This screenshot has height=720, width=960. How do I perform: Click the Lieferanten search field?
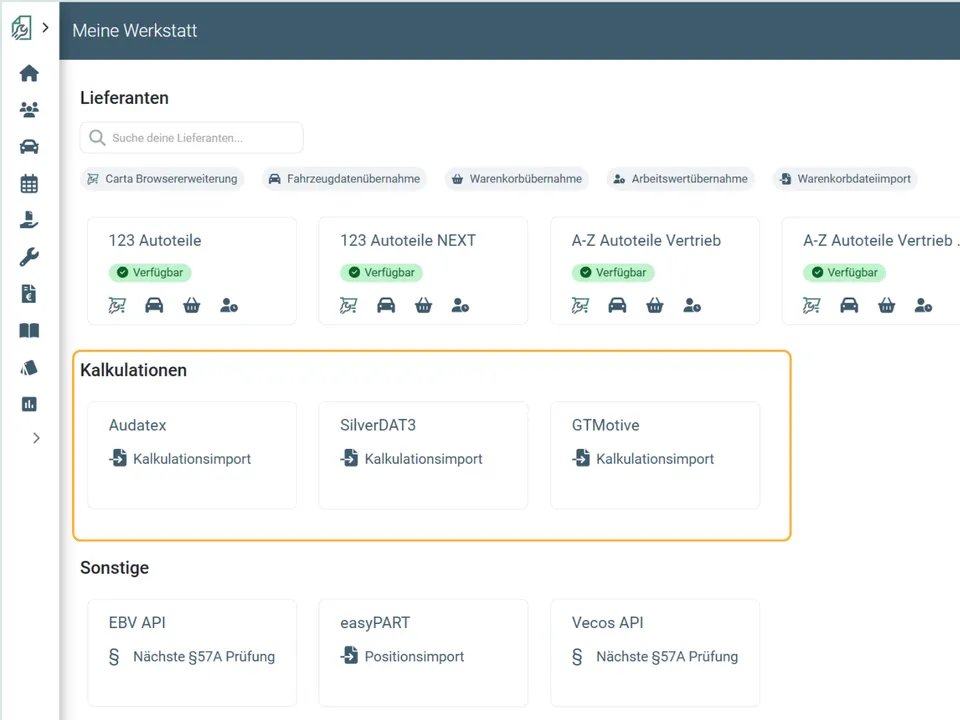(x=192, y=138)
